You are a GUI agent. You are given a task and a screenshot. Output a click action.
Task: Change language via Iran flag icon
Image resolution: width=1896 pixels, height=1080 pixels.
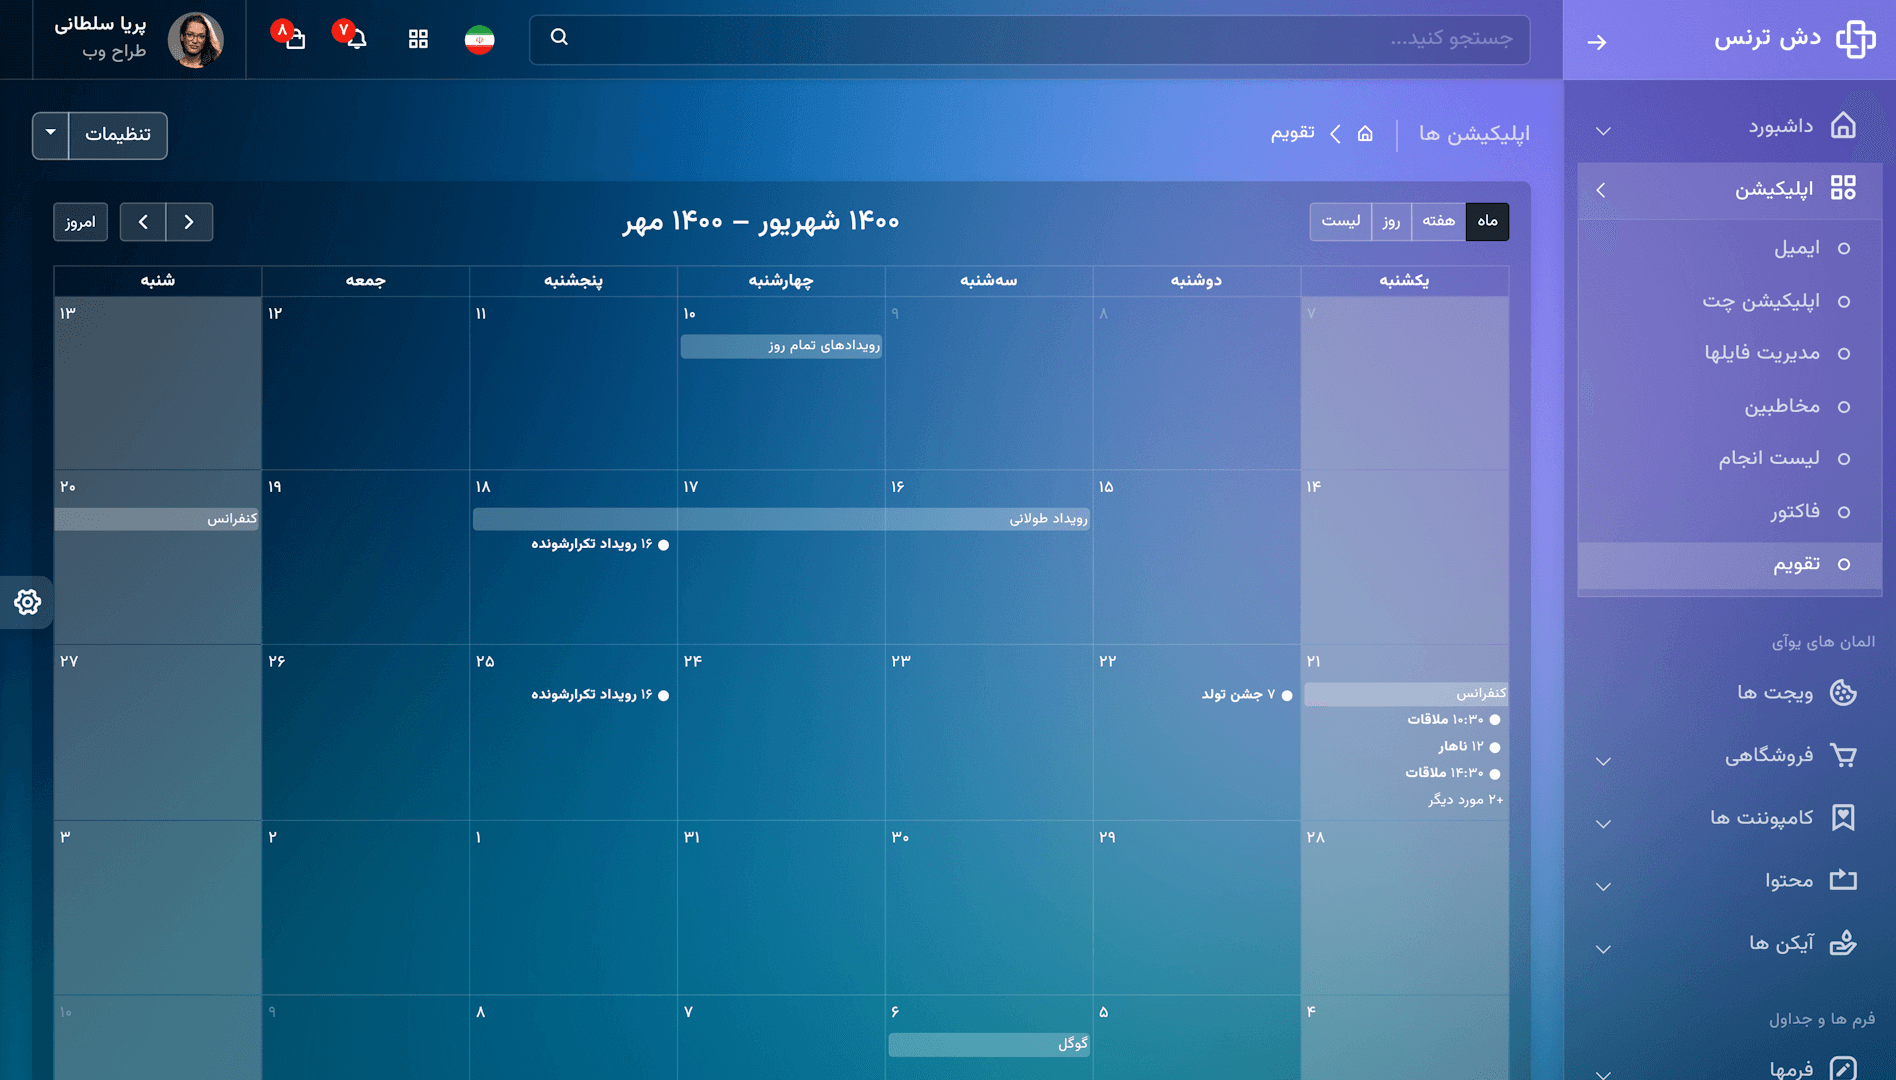pyautogui.click(x=480, y=39)
